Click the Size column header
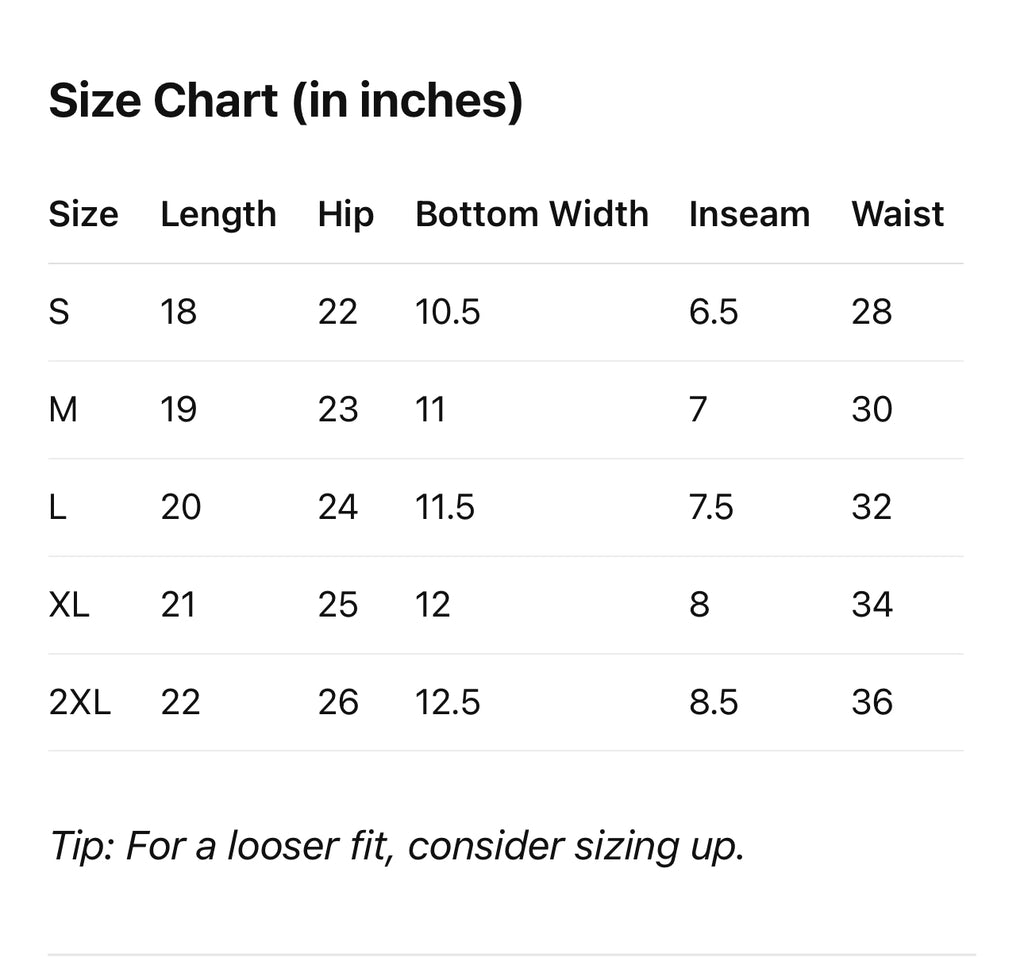Image resolution: width=1024 pixels, height=957 pixels. coord(83,214)
